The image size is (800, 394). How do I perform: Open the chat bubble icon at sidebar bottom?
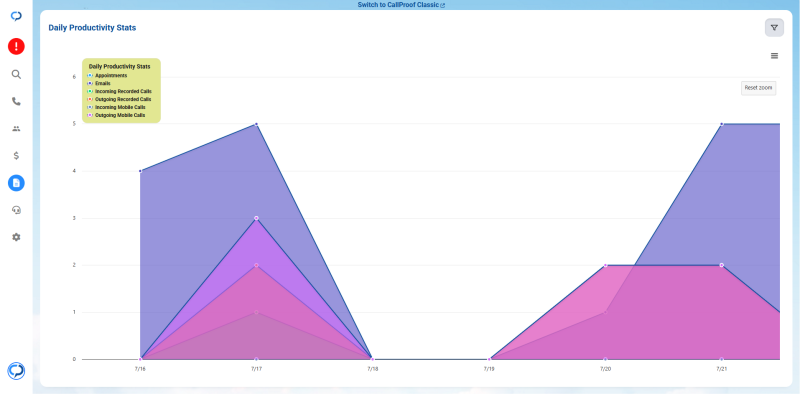point(16,371)
